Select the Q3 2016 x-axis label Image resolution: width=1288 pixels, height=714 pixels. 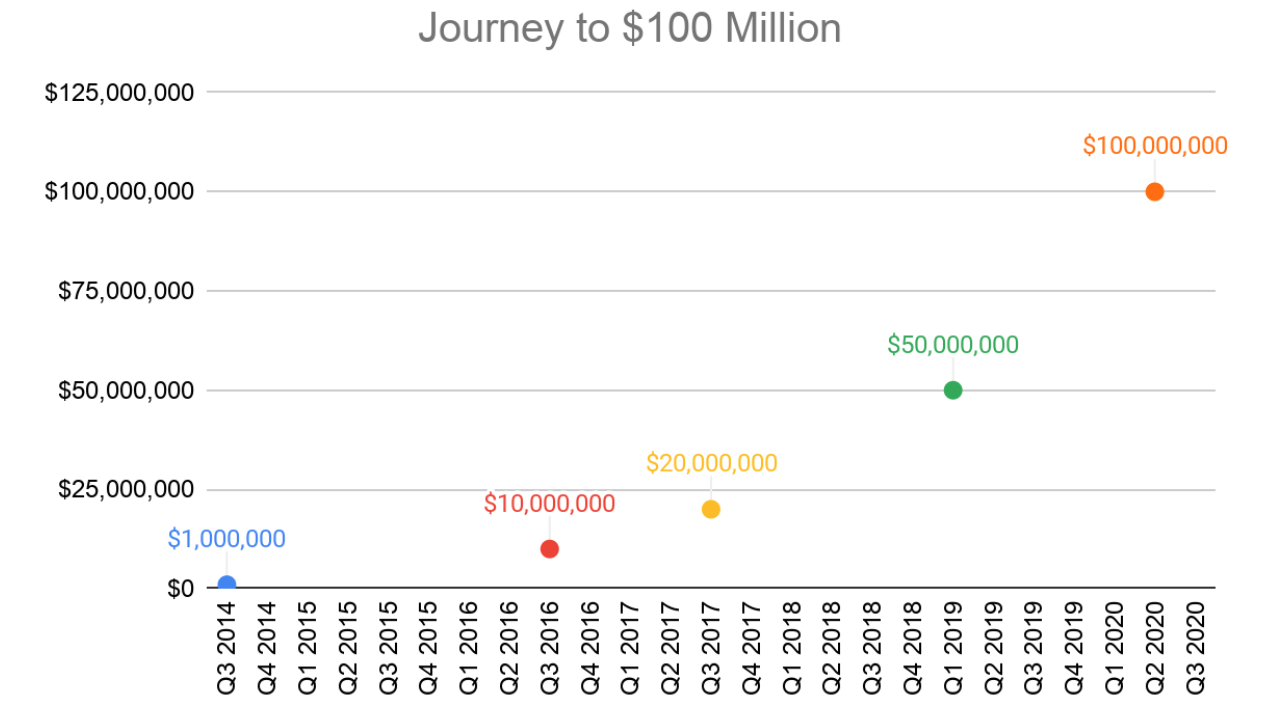point(549,646)
